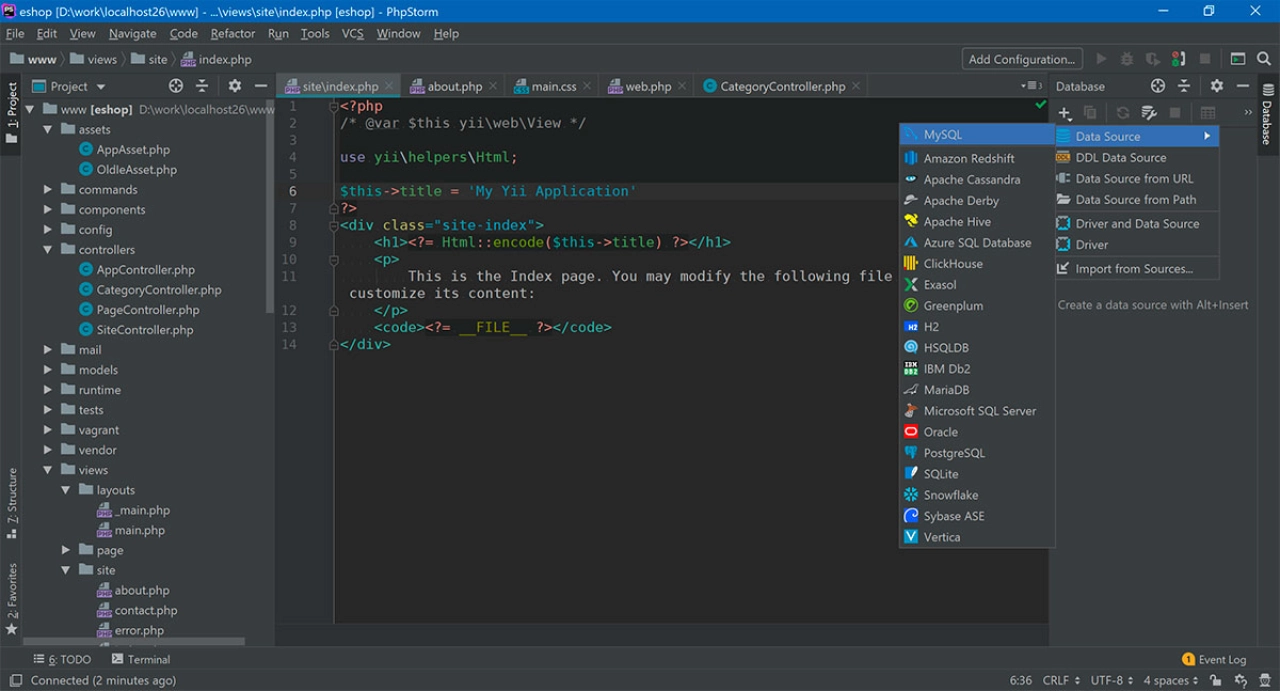
Task: Click line 6 title assignment code
Action: tap(488, 191)
